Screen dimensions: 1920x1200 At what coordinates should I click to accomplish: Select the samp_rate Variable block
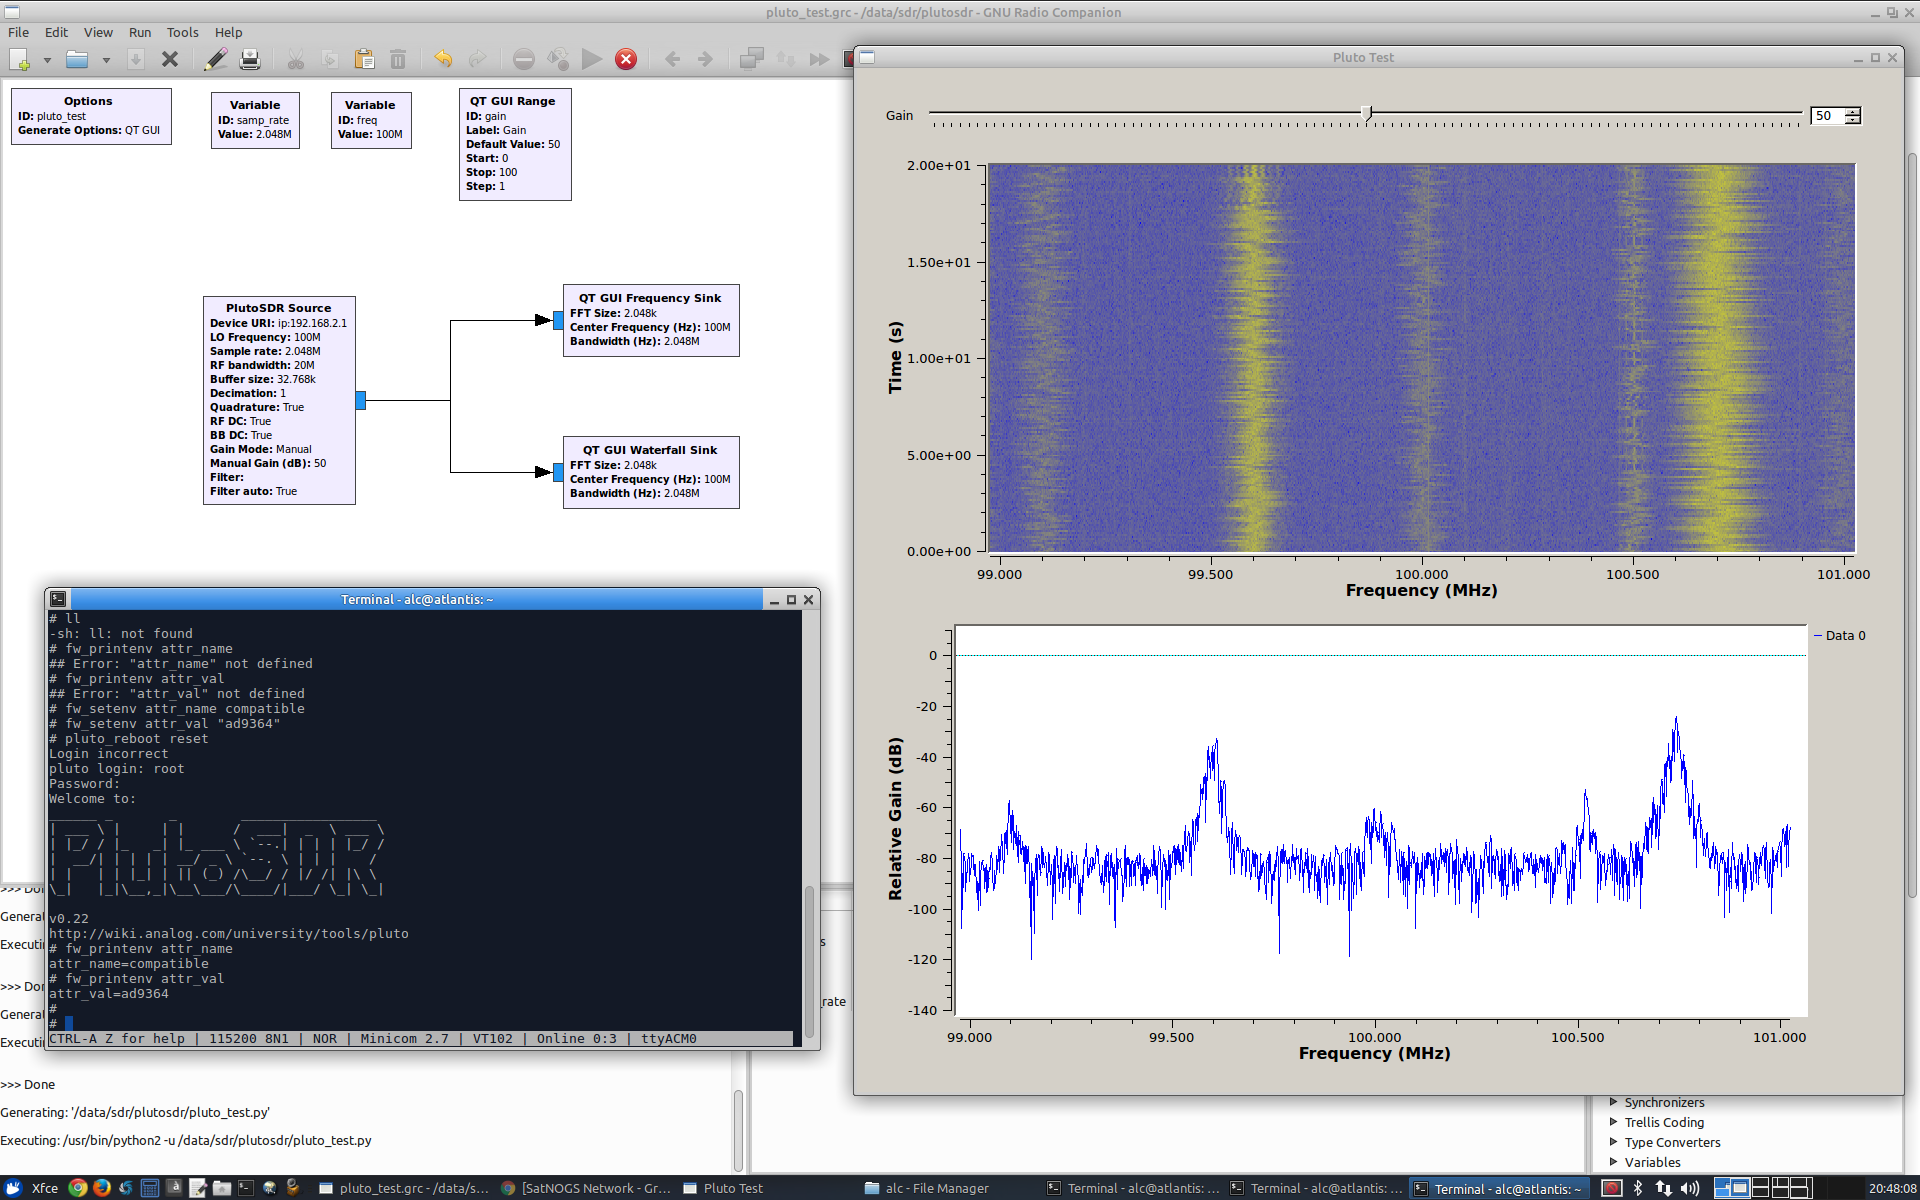[255, 120]
